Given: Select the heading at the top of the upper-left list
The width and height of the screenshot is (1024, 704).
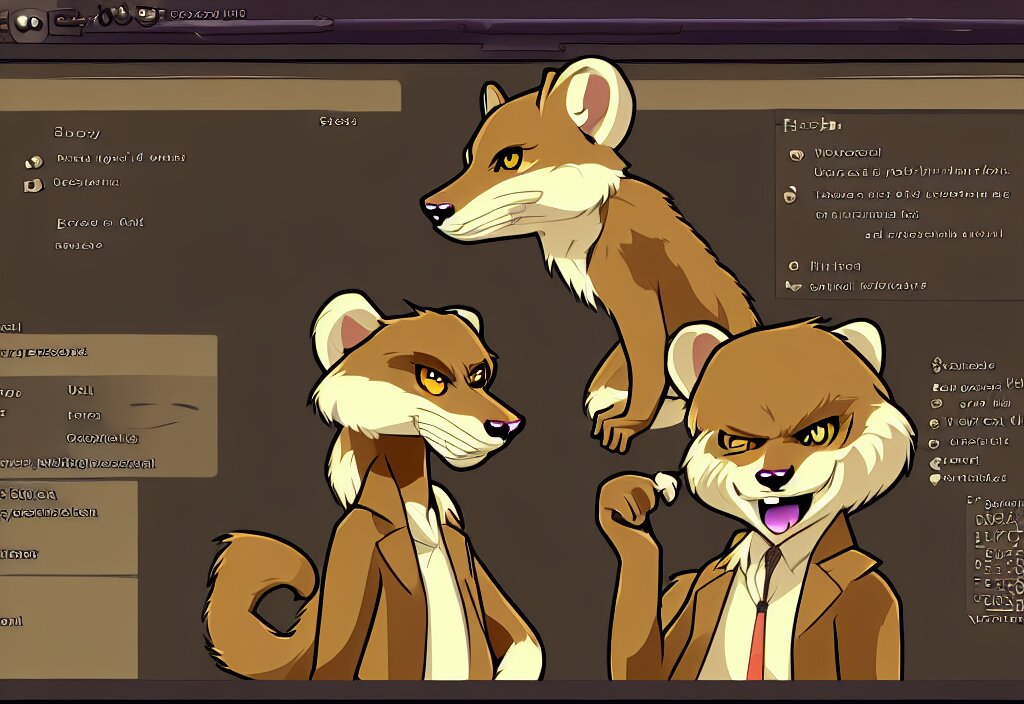Looking at the screenshot, I should coord(77,133).
